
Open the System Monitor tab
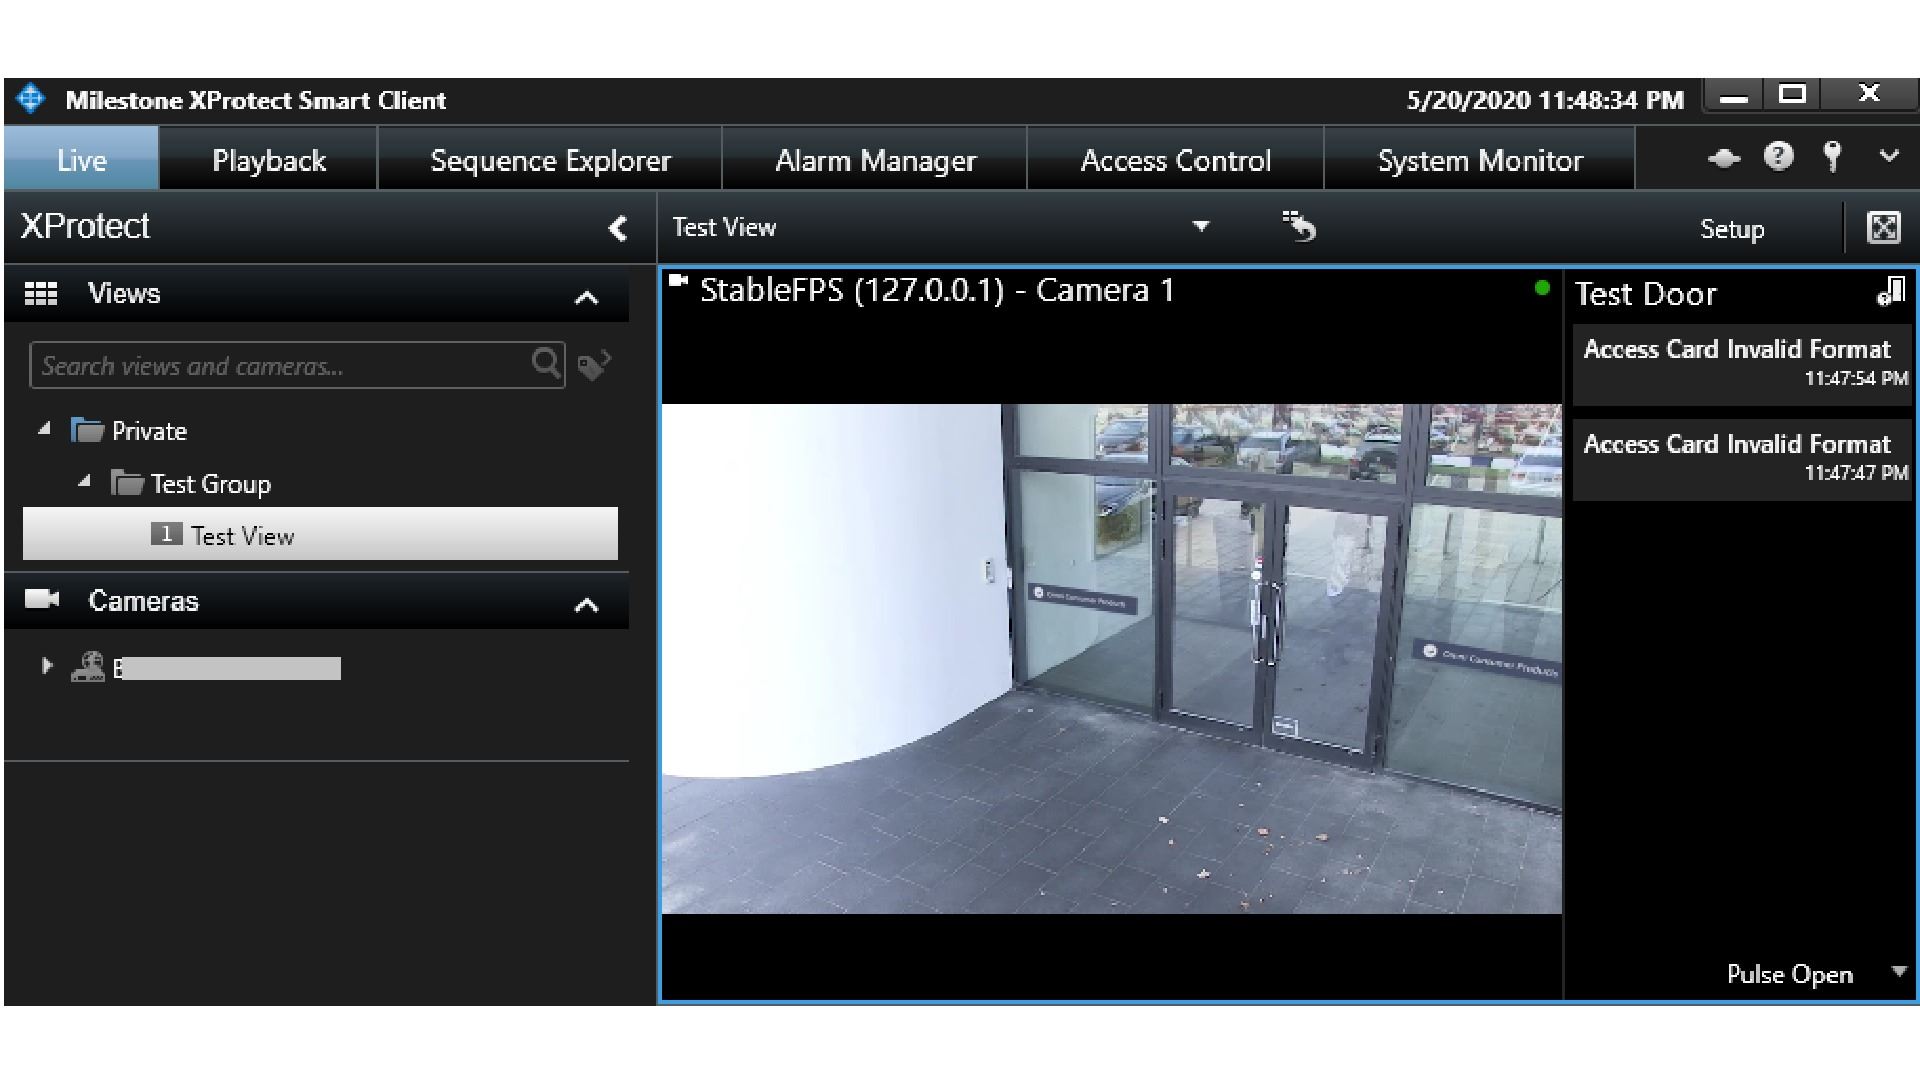(x=1480, y=160)
